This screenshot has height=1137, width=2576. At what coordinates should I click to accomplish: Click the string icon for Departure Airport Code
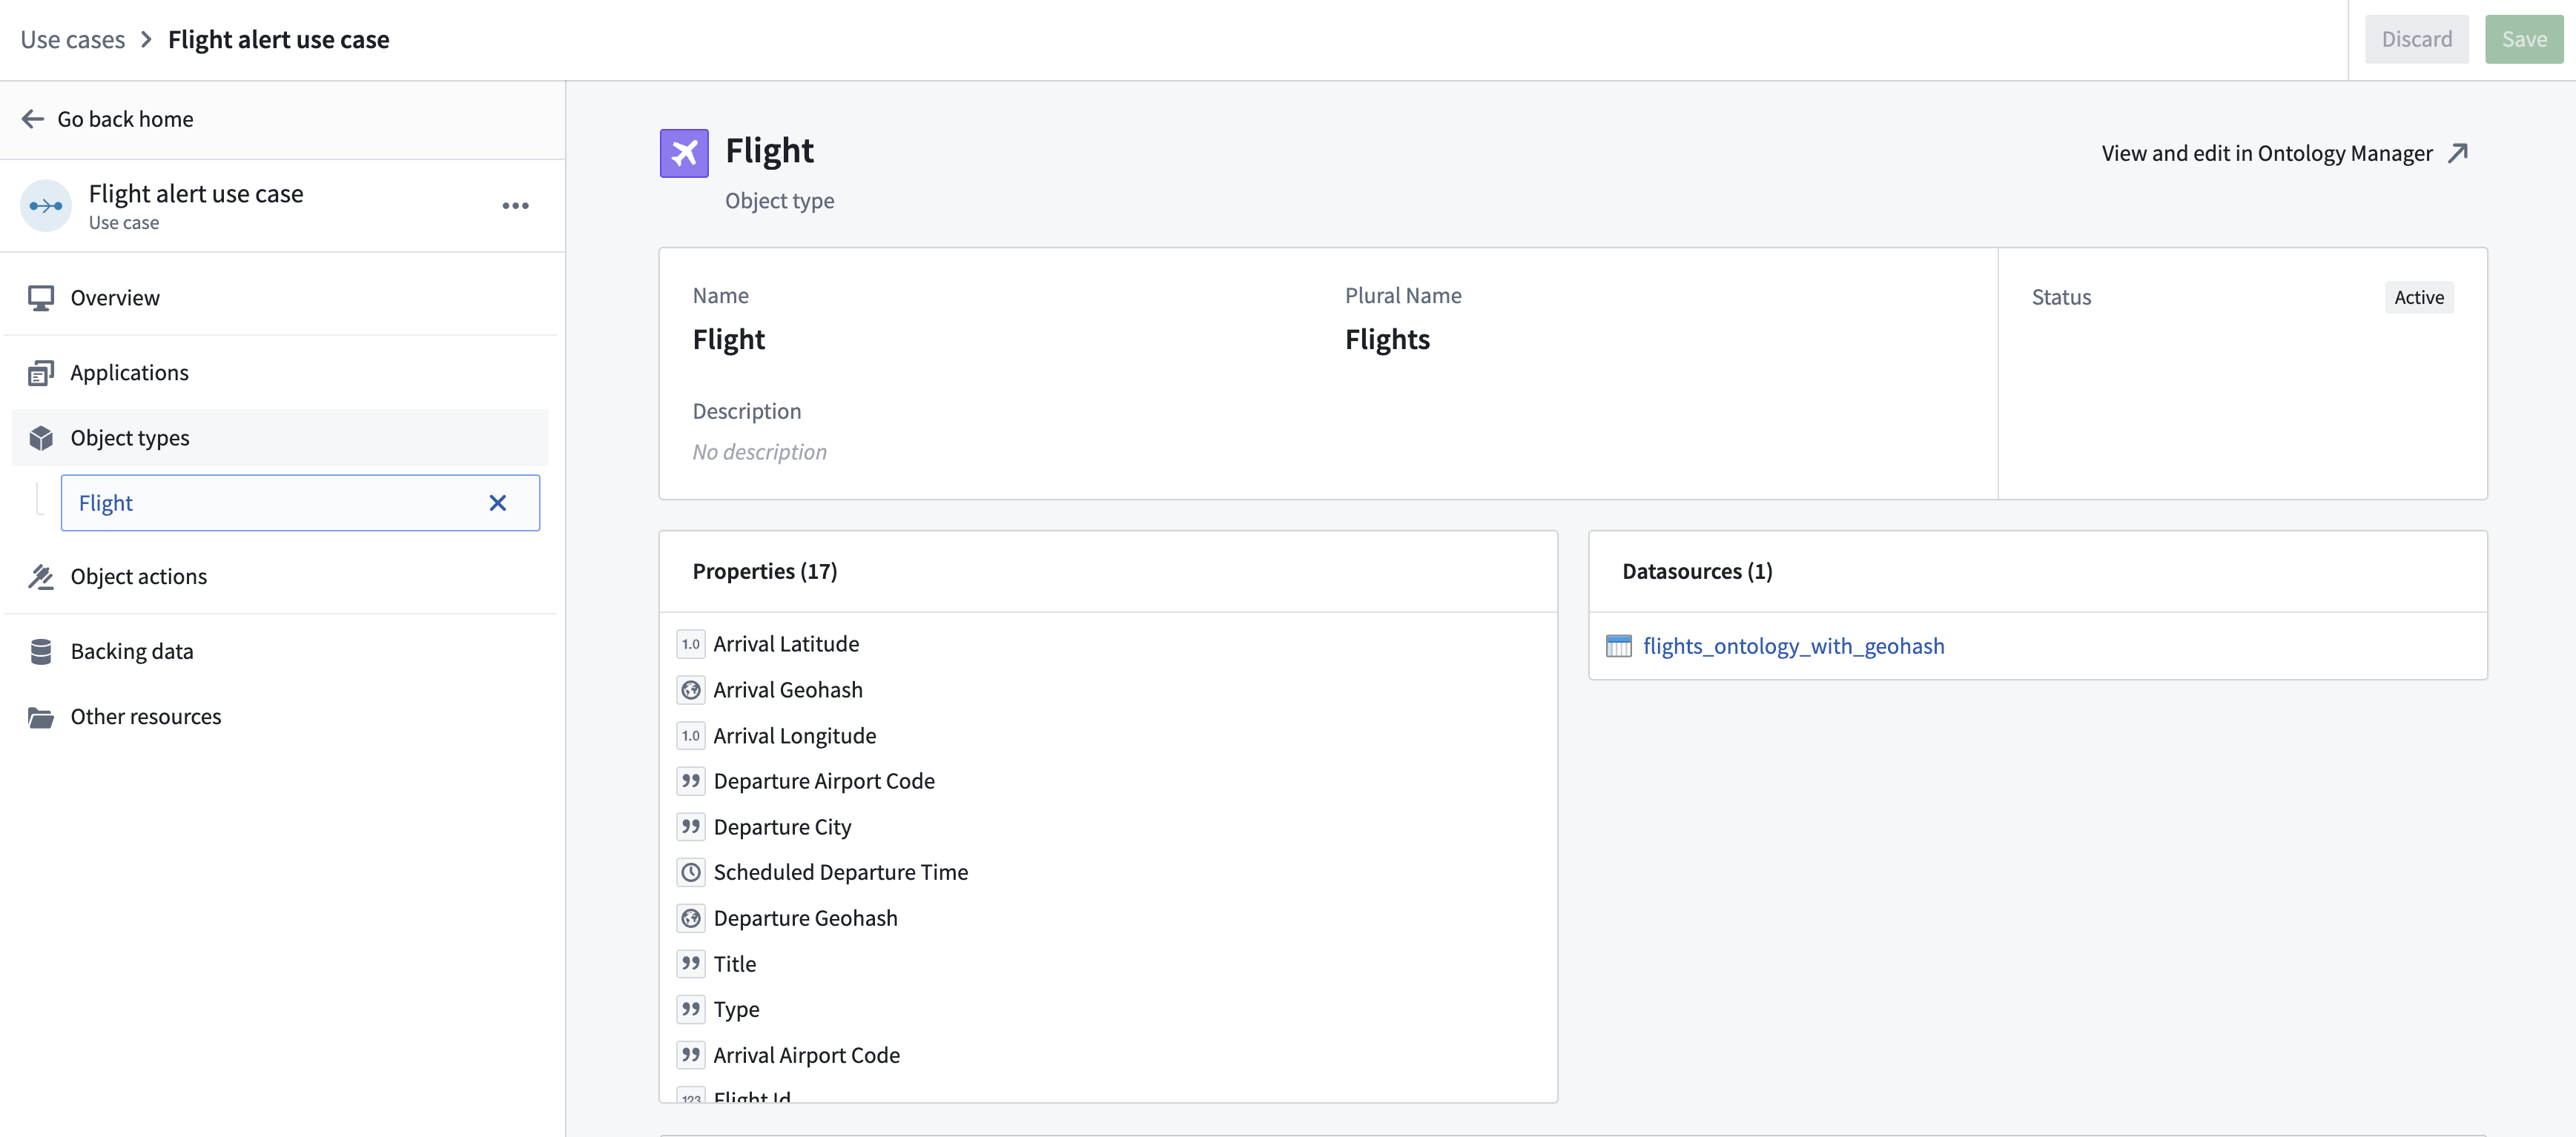[x=691, y=781]
